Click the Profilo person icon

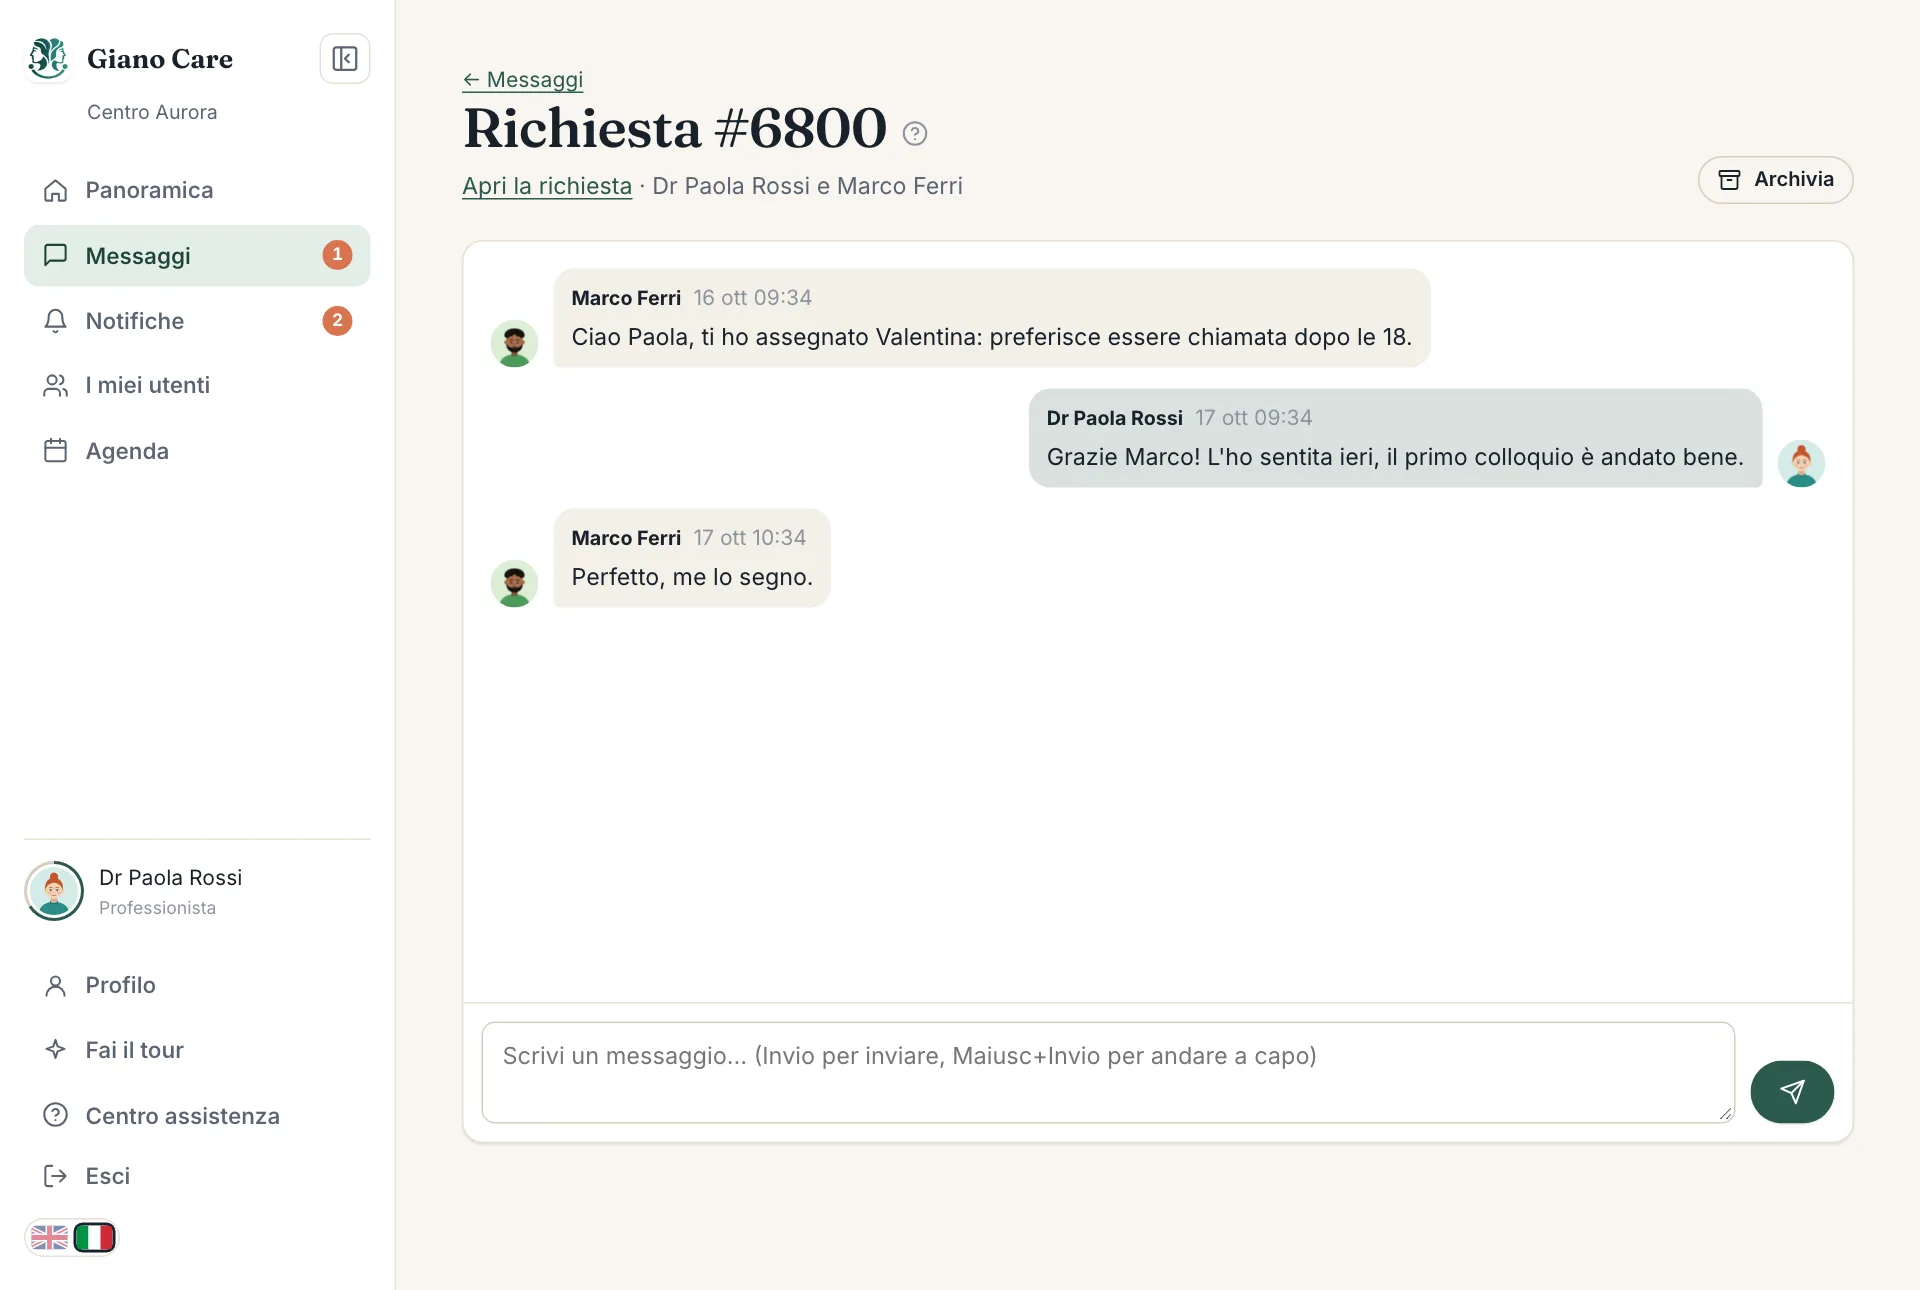(x=56, y=985)
